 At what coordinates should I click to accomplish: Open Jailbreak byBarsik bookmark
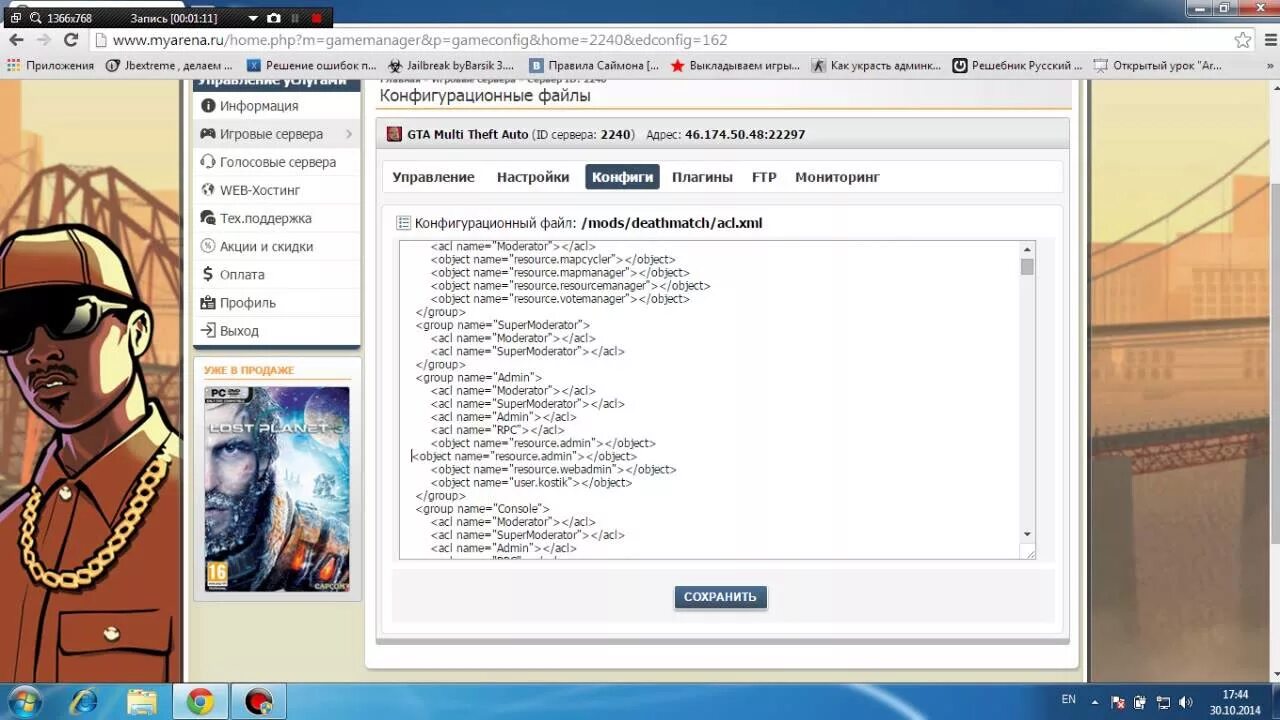coord(451,65)
